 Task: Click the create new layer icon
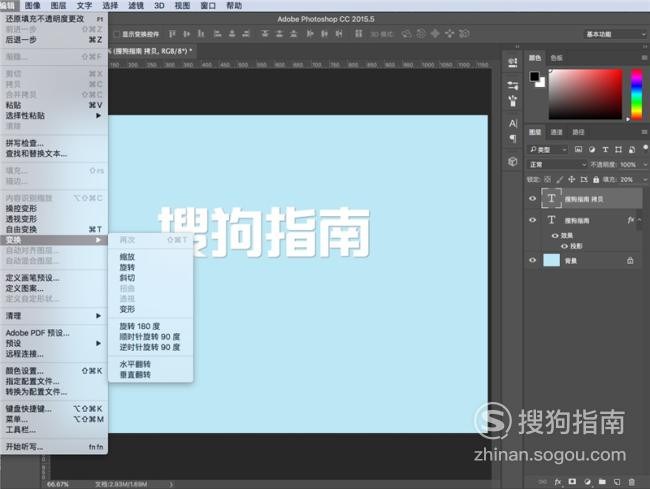[x=617, y=482]
